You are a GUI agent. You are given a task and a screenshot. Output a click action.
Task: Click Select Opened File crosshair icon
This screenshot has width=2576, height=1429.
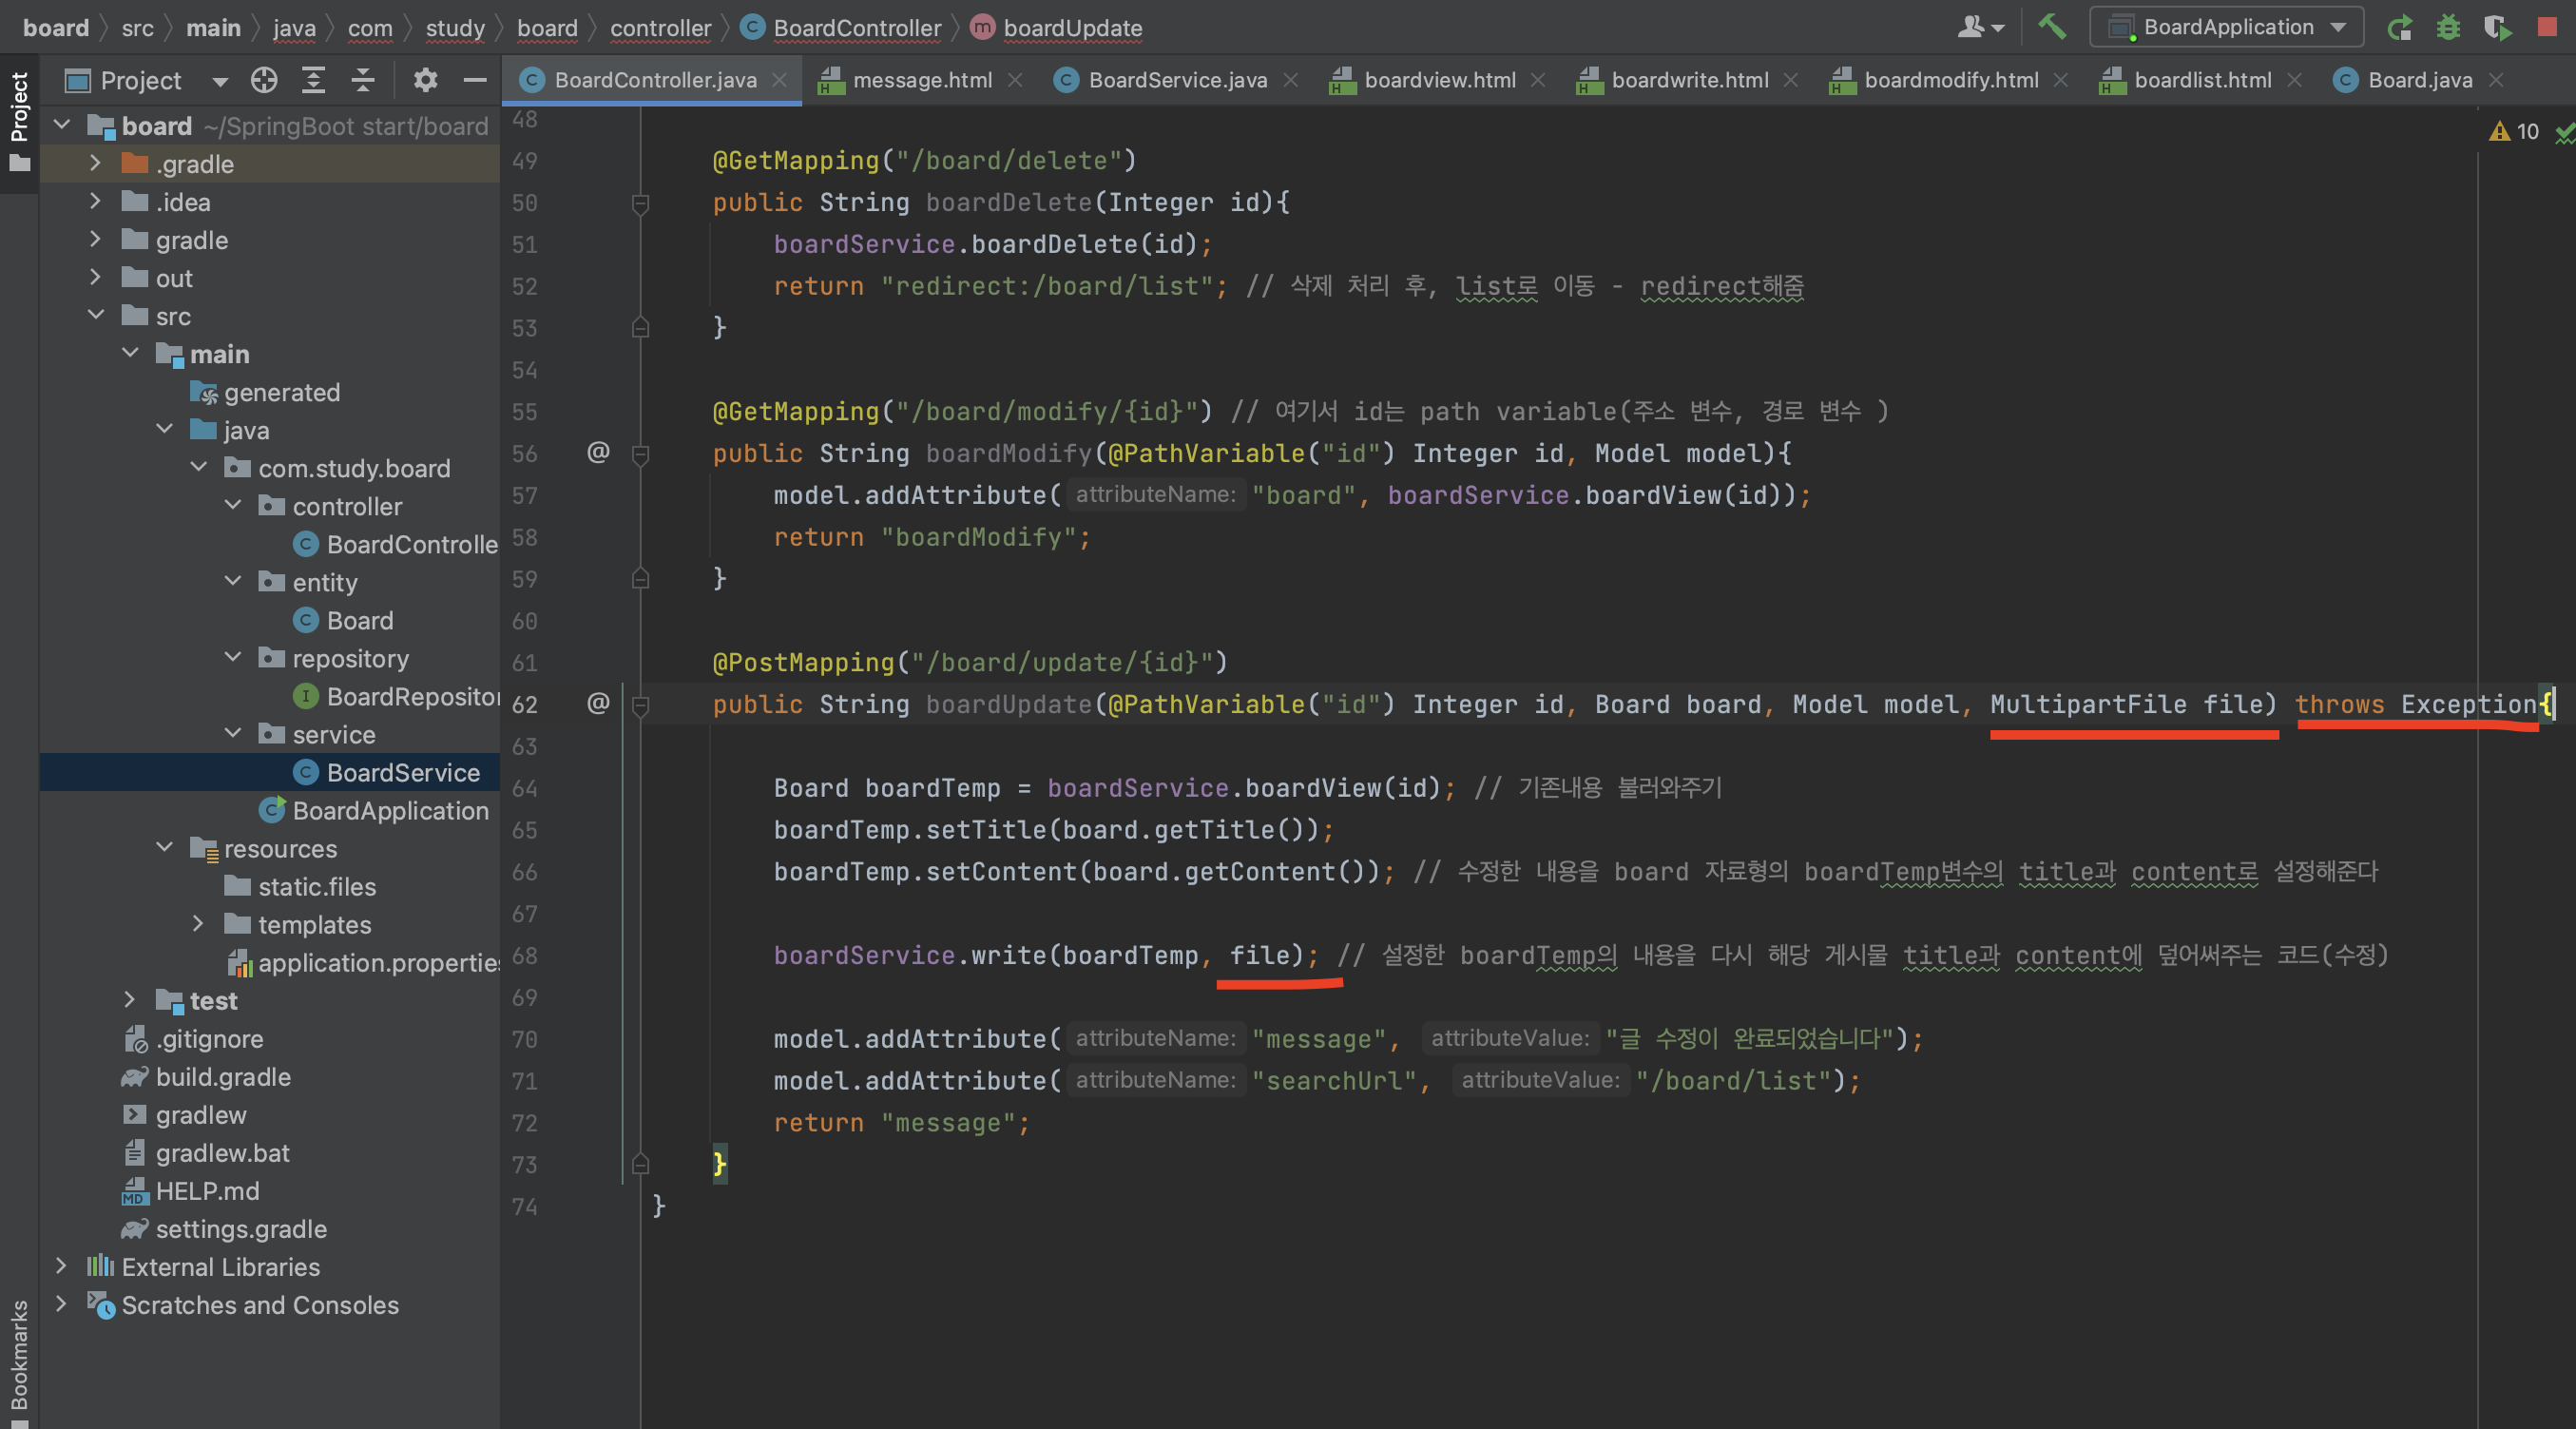coord(264,80)
